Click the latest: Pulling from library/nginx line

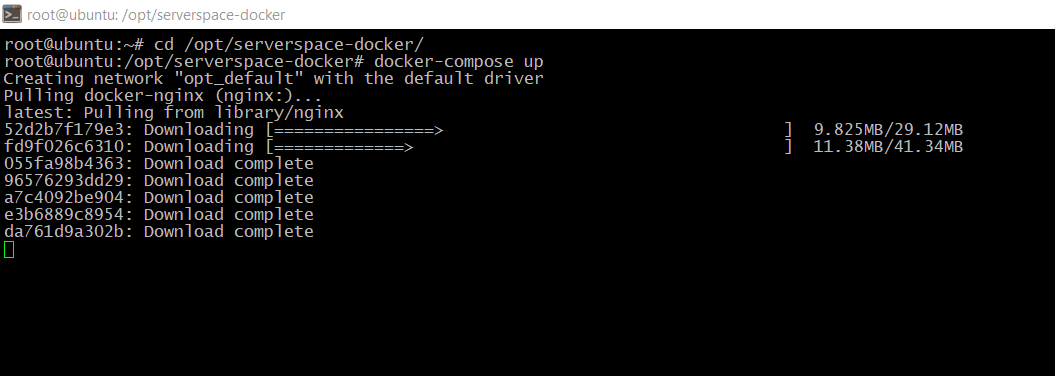174,112
